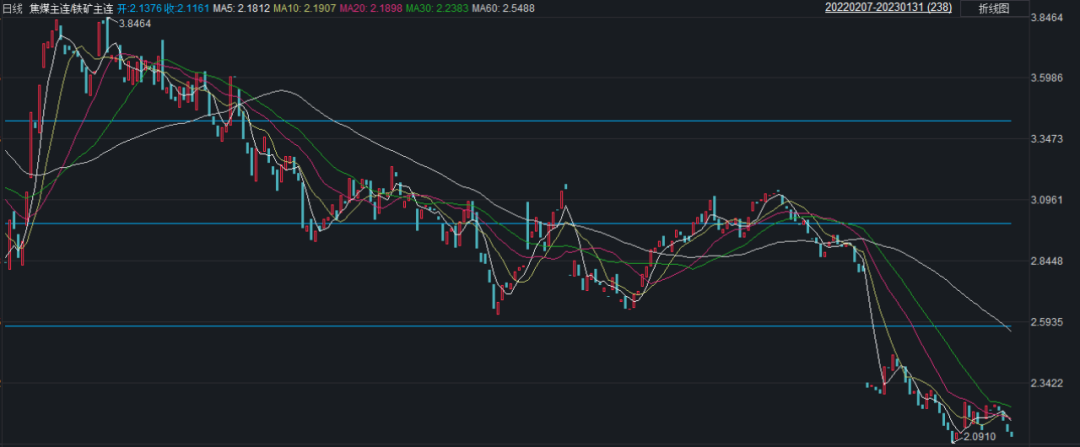Select the 日线 daily period label
This screenshot has height=447, width=1080.
pyautogui.click(x=12, y=8)
